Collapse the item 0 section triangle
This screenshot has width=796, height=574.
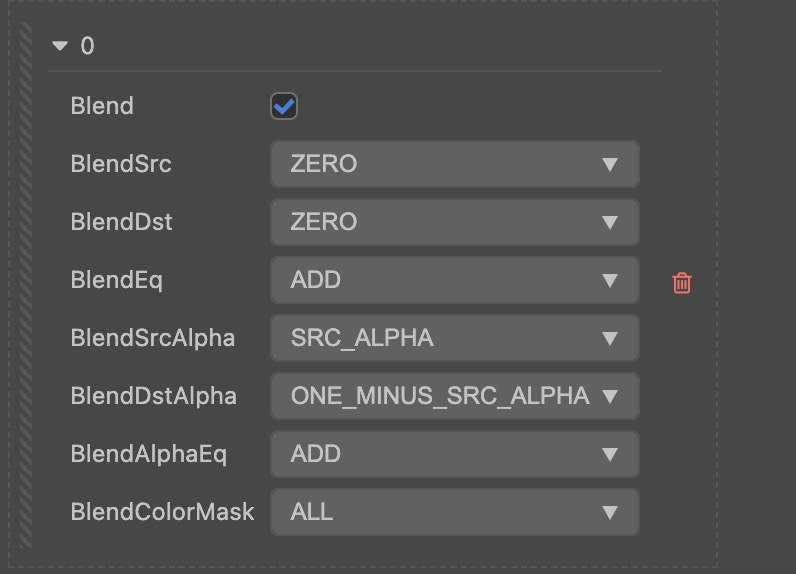pos(60,46)
